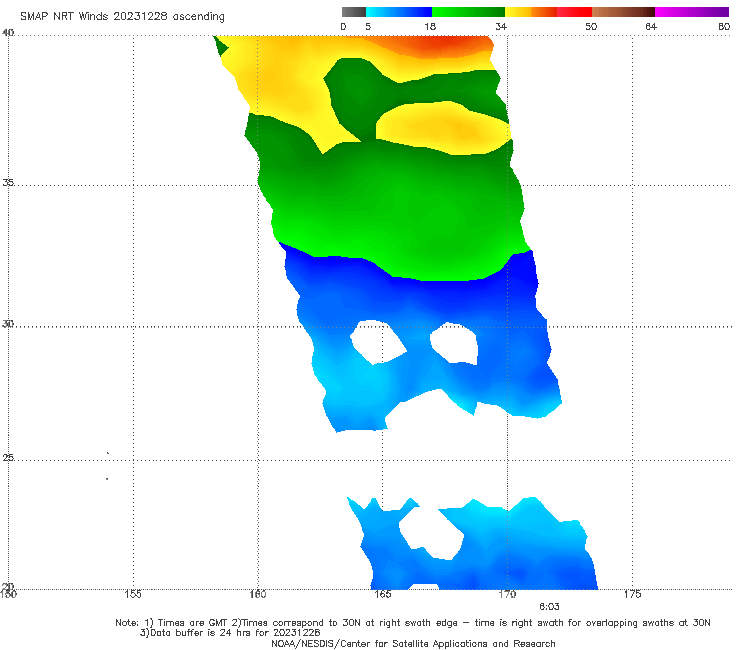Viewport: 740px width, 650px height.
Task: Click the longitude label '160'
Action: point(258,594)
